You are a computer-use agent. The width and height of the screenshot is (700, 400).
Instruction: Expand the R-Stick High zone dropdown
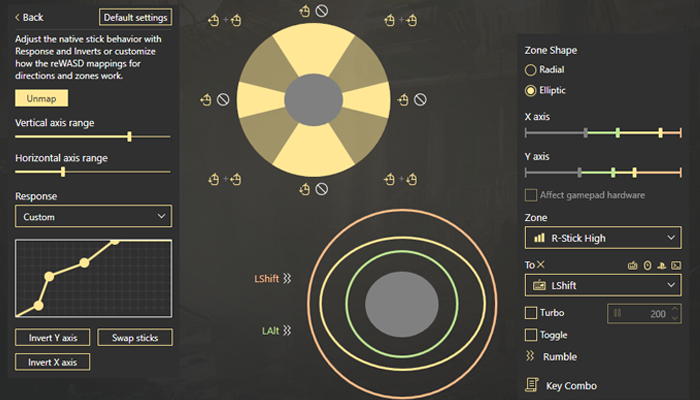point(602,238)
